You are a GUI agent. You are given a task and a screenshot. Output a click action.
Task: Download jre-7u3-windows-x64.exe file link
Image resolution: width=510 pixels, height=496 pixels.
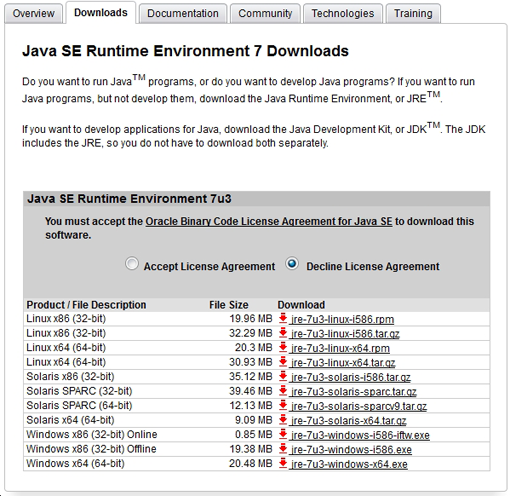349,464
